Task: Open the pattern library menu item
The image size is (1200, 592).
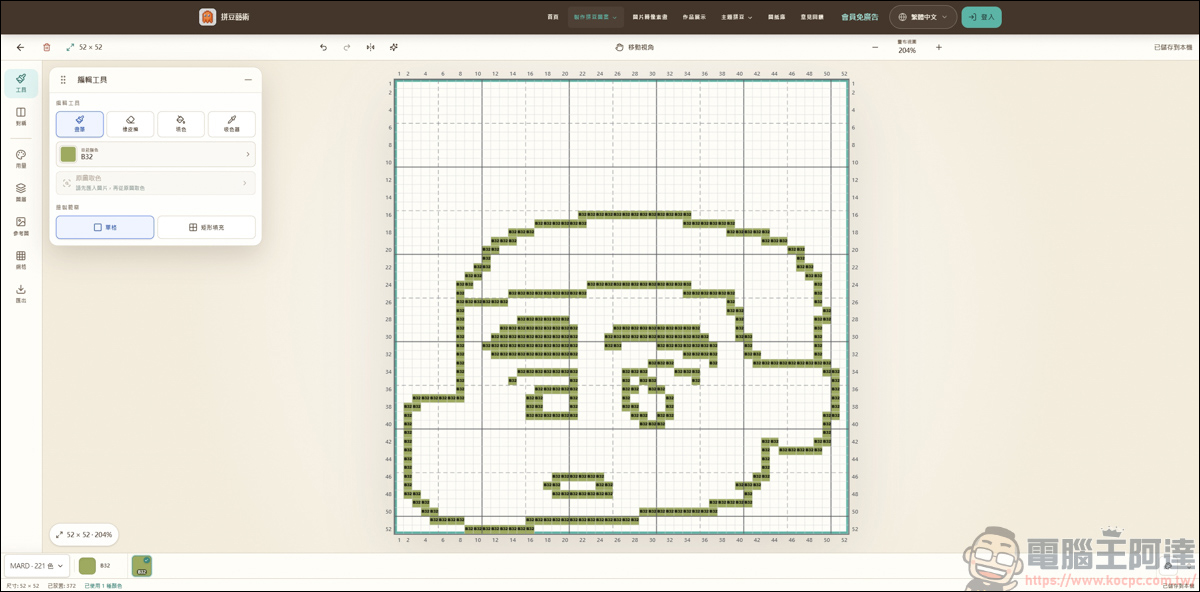Action: coord(776,17)
